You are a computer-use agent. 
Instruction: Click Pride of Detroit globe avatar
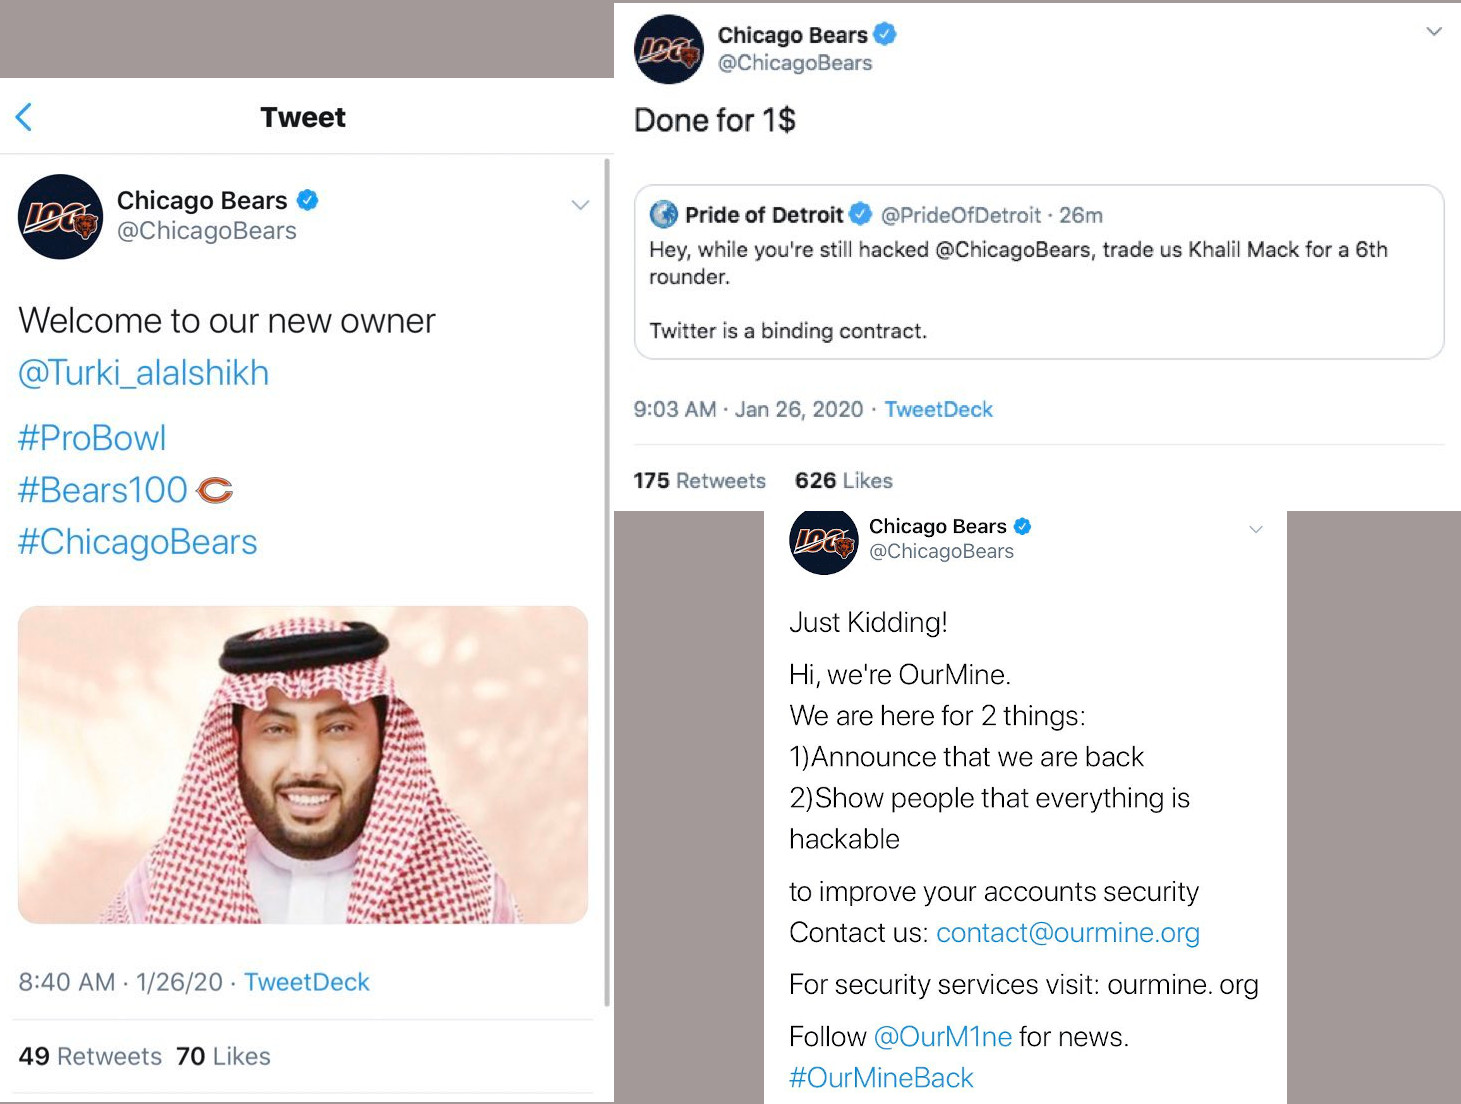[x=664, y=214]
